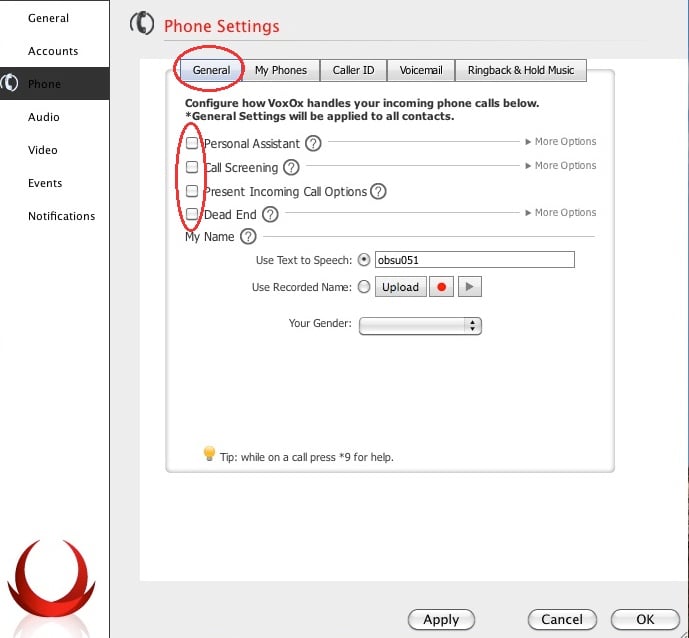Screen dimensions: 689x638
Task: Click the VoxOx red logo
Action: point(51,579)
